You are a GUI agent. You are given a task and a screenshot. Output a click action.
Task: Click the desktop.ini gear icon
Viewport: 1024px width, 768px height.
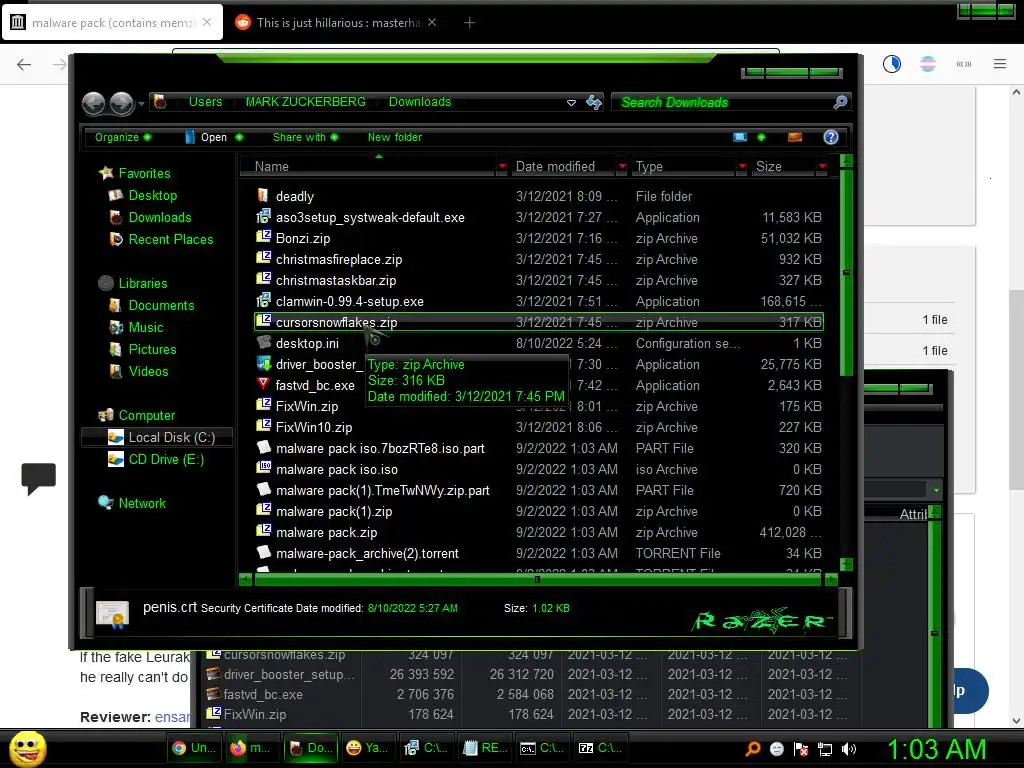263,343
